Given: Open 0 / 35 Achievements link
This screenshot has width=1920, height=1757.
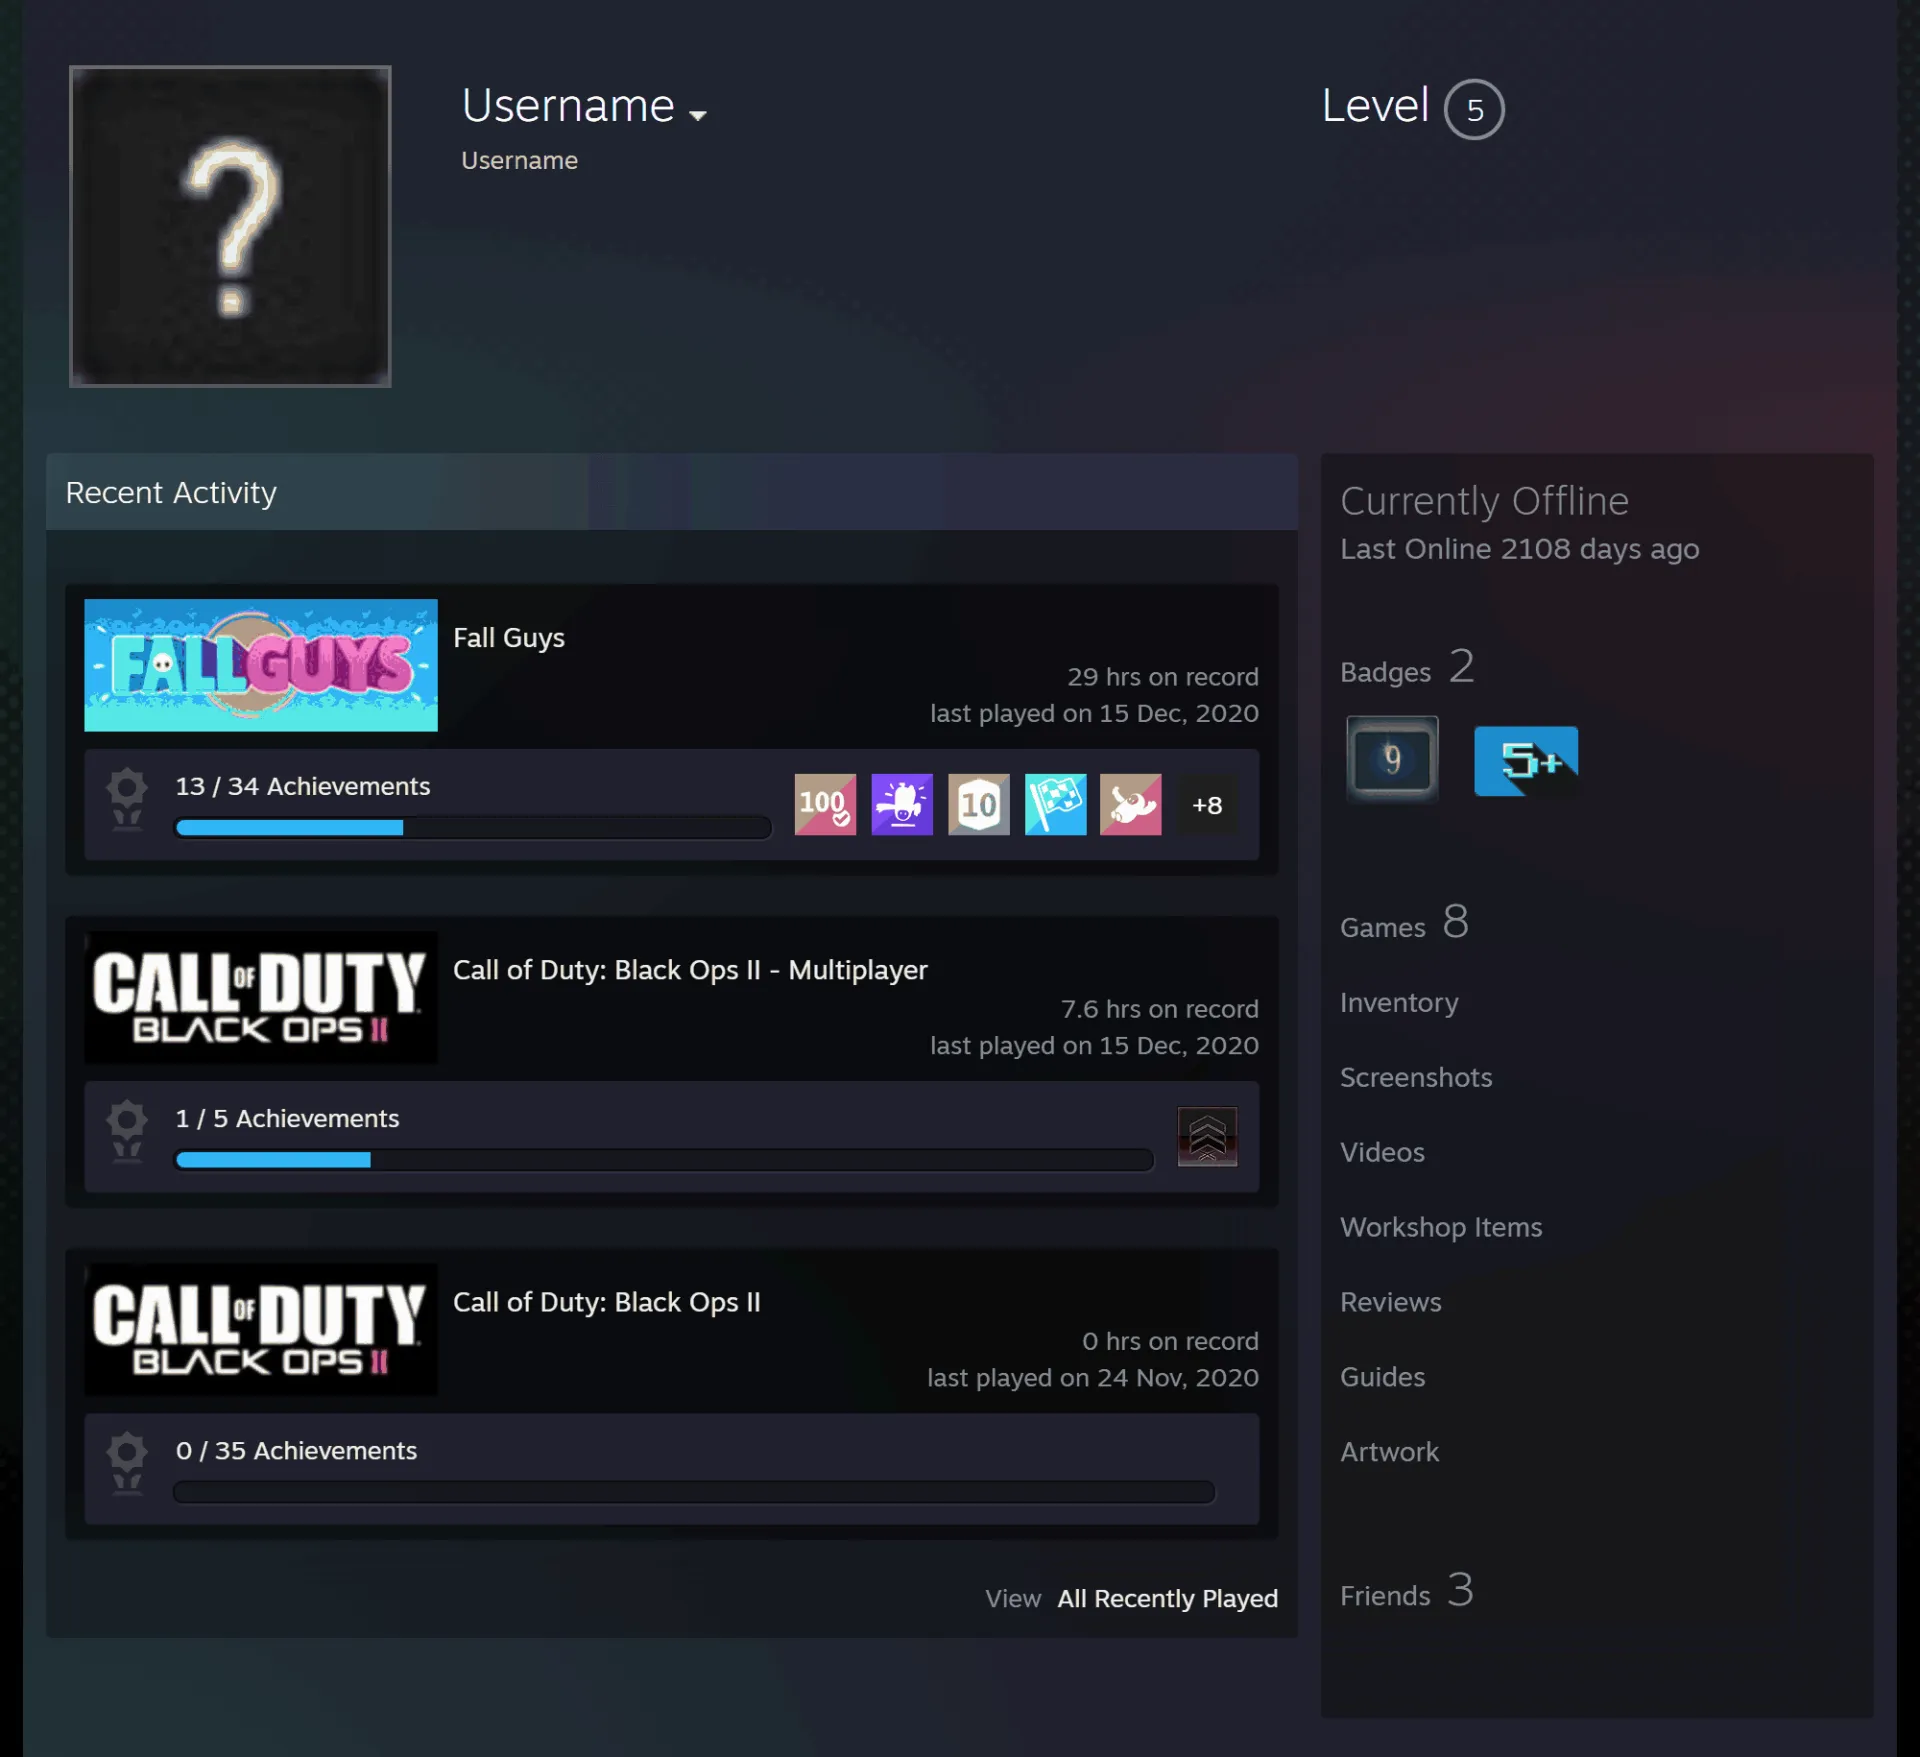Looking at the screenshot, I should 296,1450.
